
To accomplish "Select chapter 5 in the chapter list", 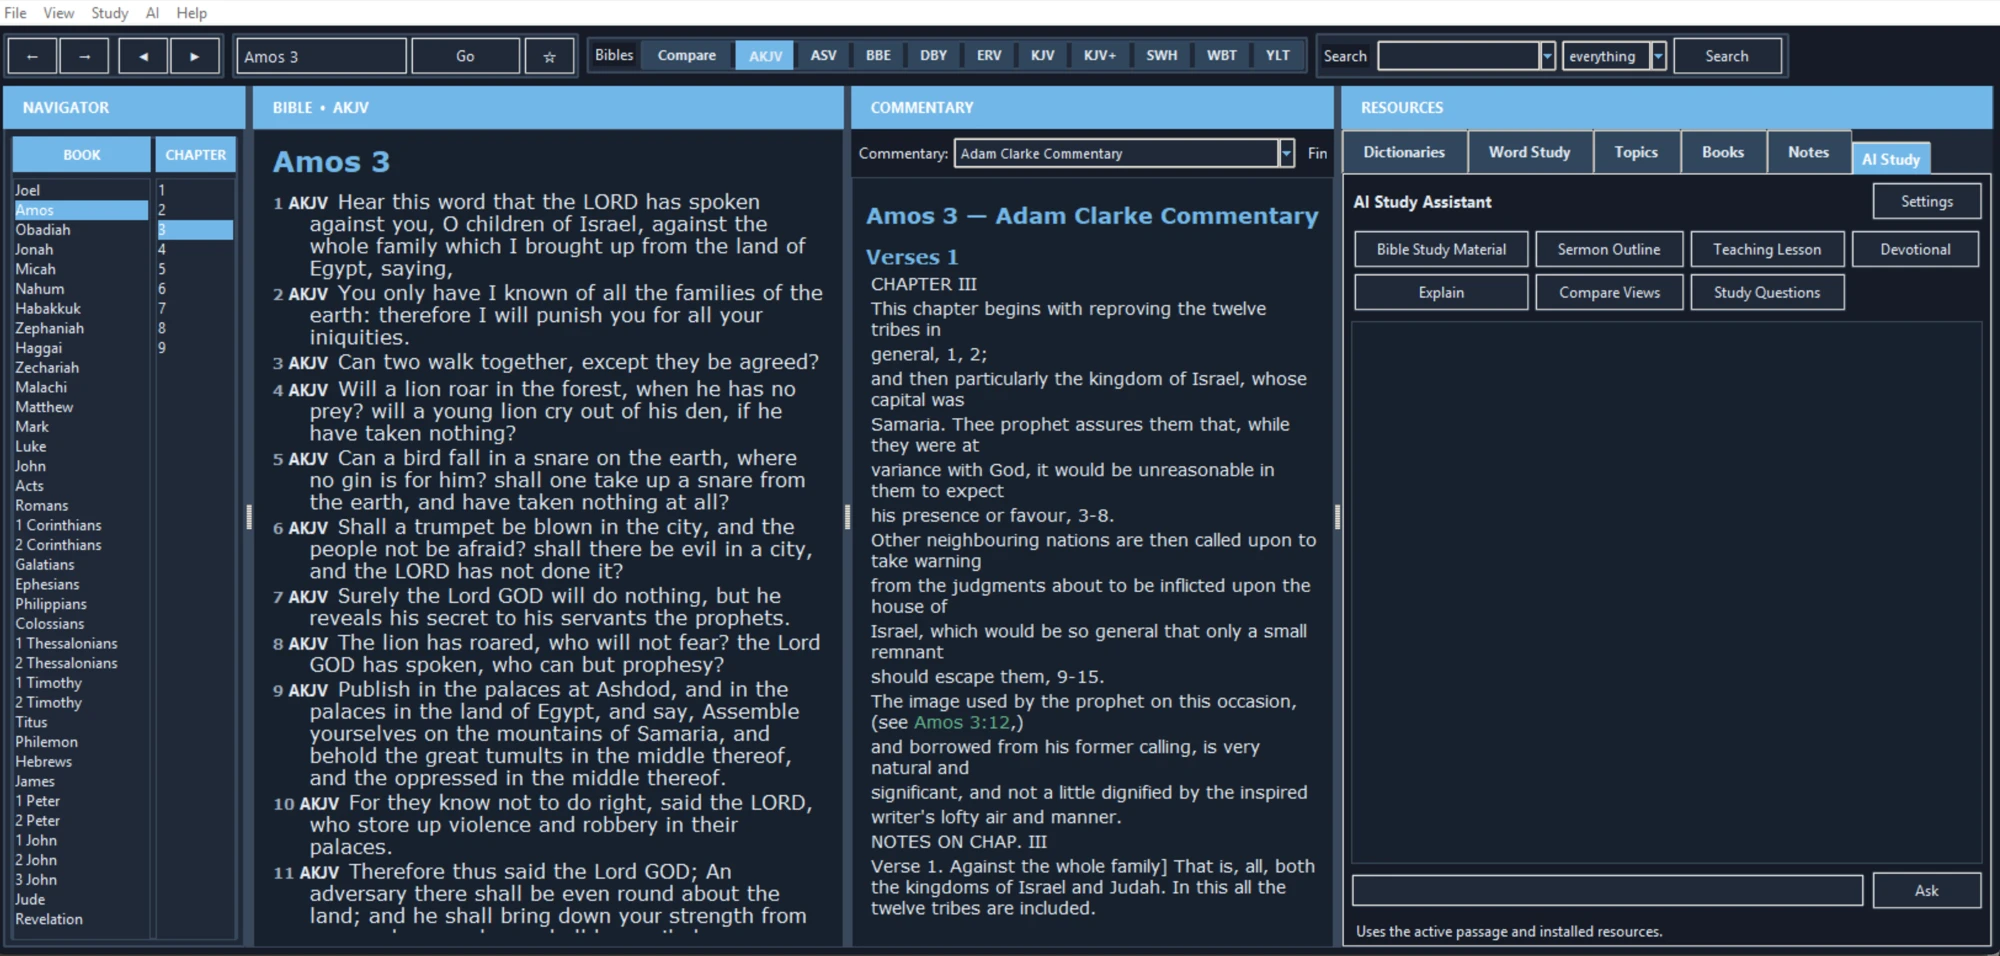I will pyautogui.click(x=194, y=269).
